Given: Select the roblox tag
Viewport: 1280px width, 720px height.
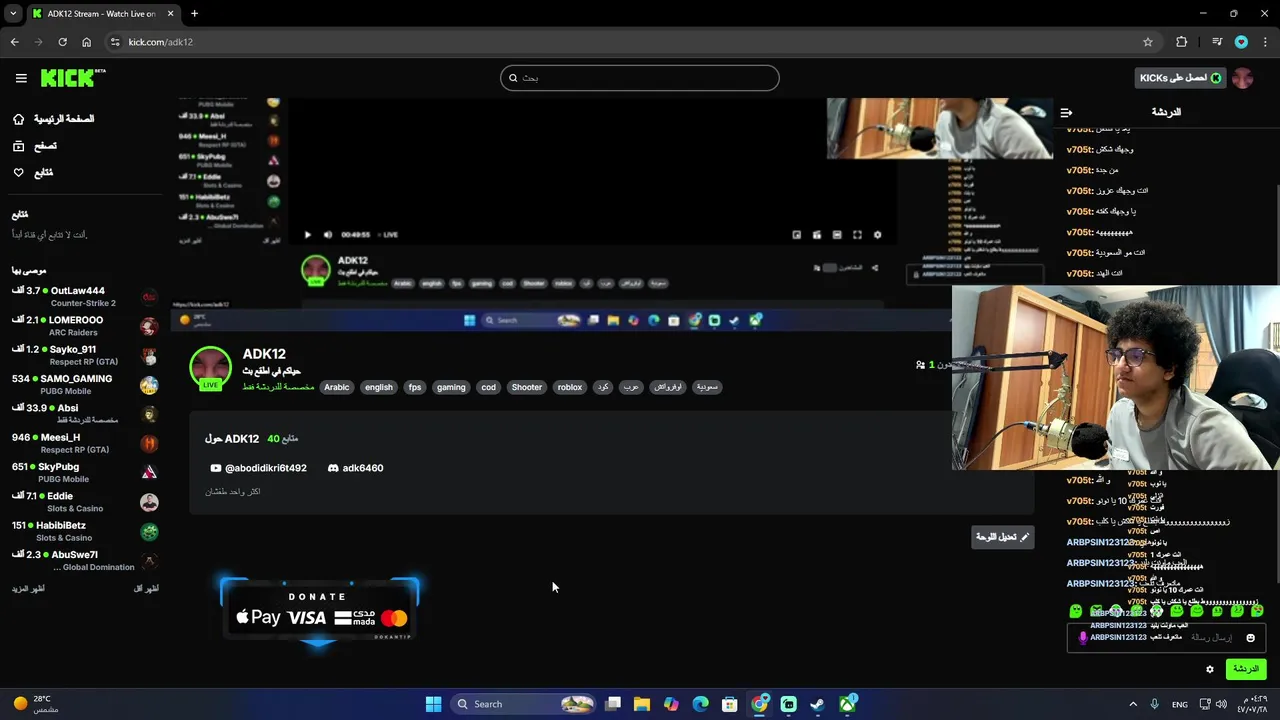Looking at the screenshot, I should (570, 387).
